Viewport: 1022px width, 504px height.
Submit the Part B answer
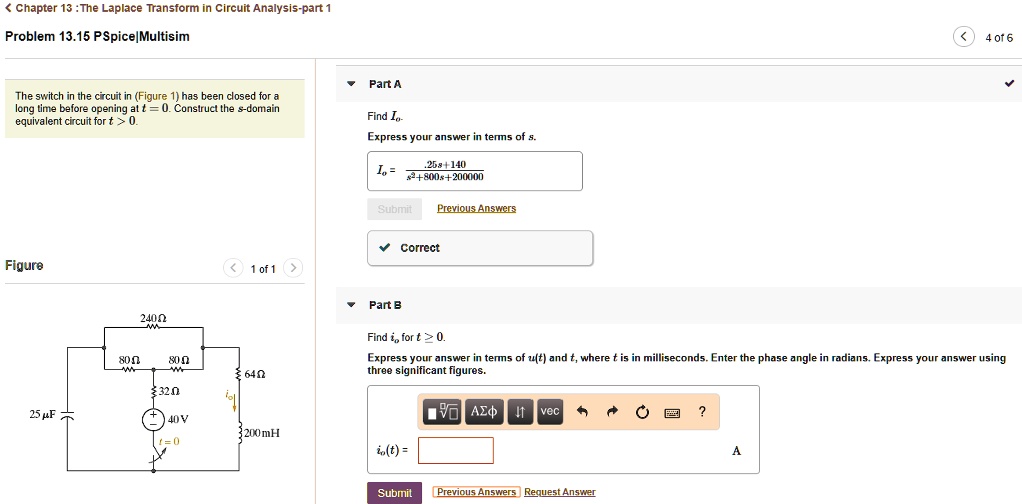394,493
